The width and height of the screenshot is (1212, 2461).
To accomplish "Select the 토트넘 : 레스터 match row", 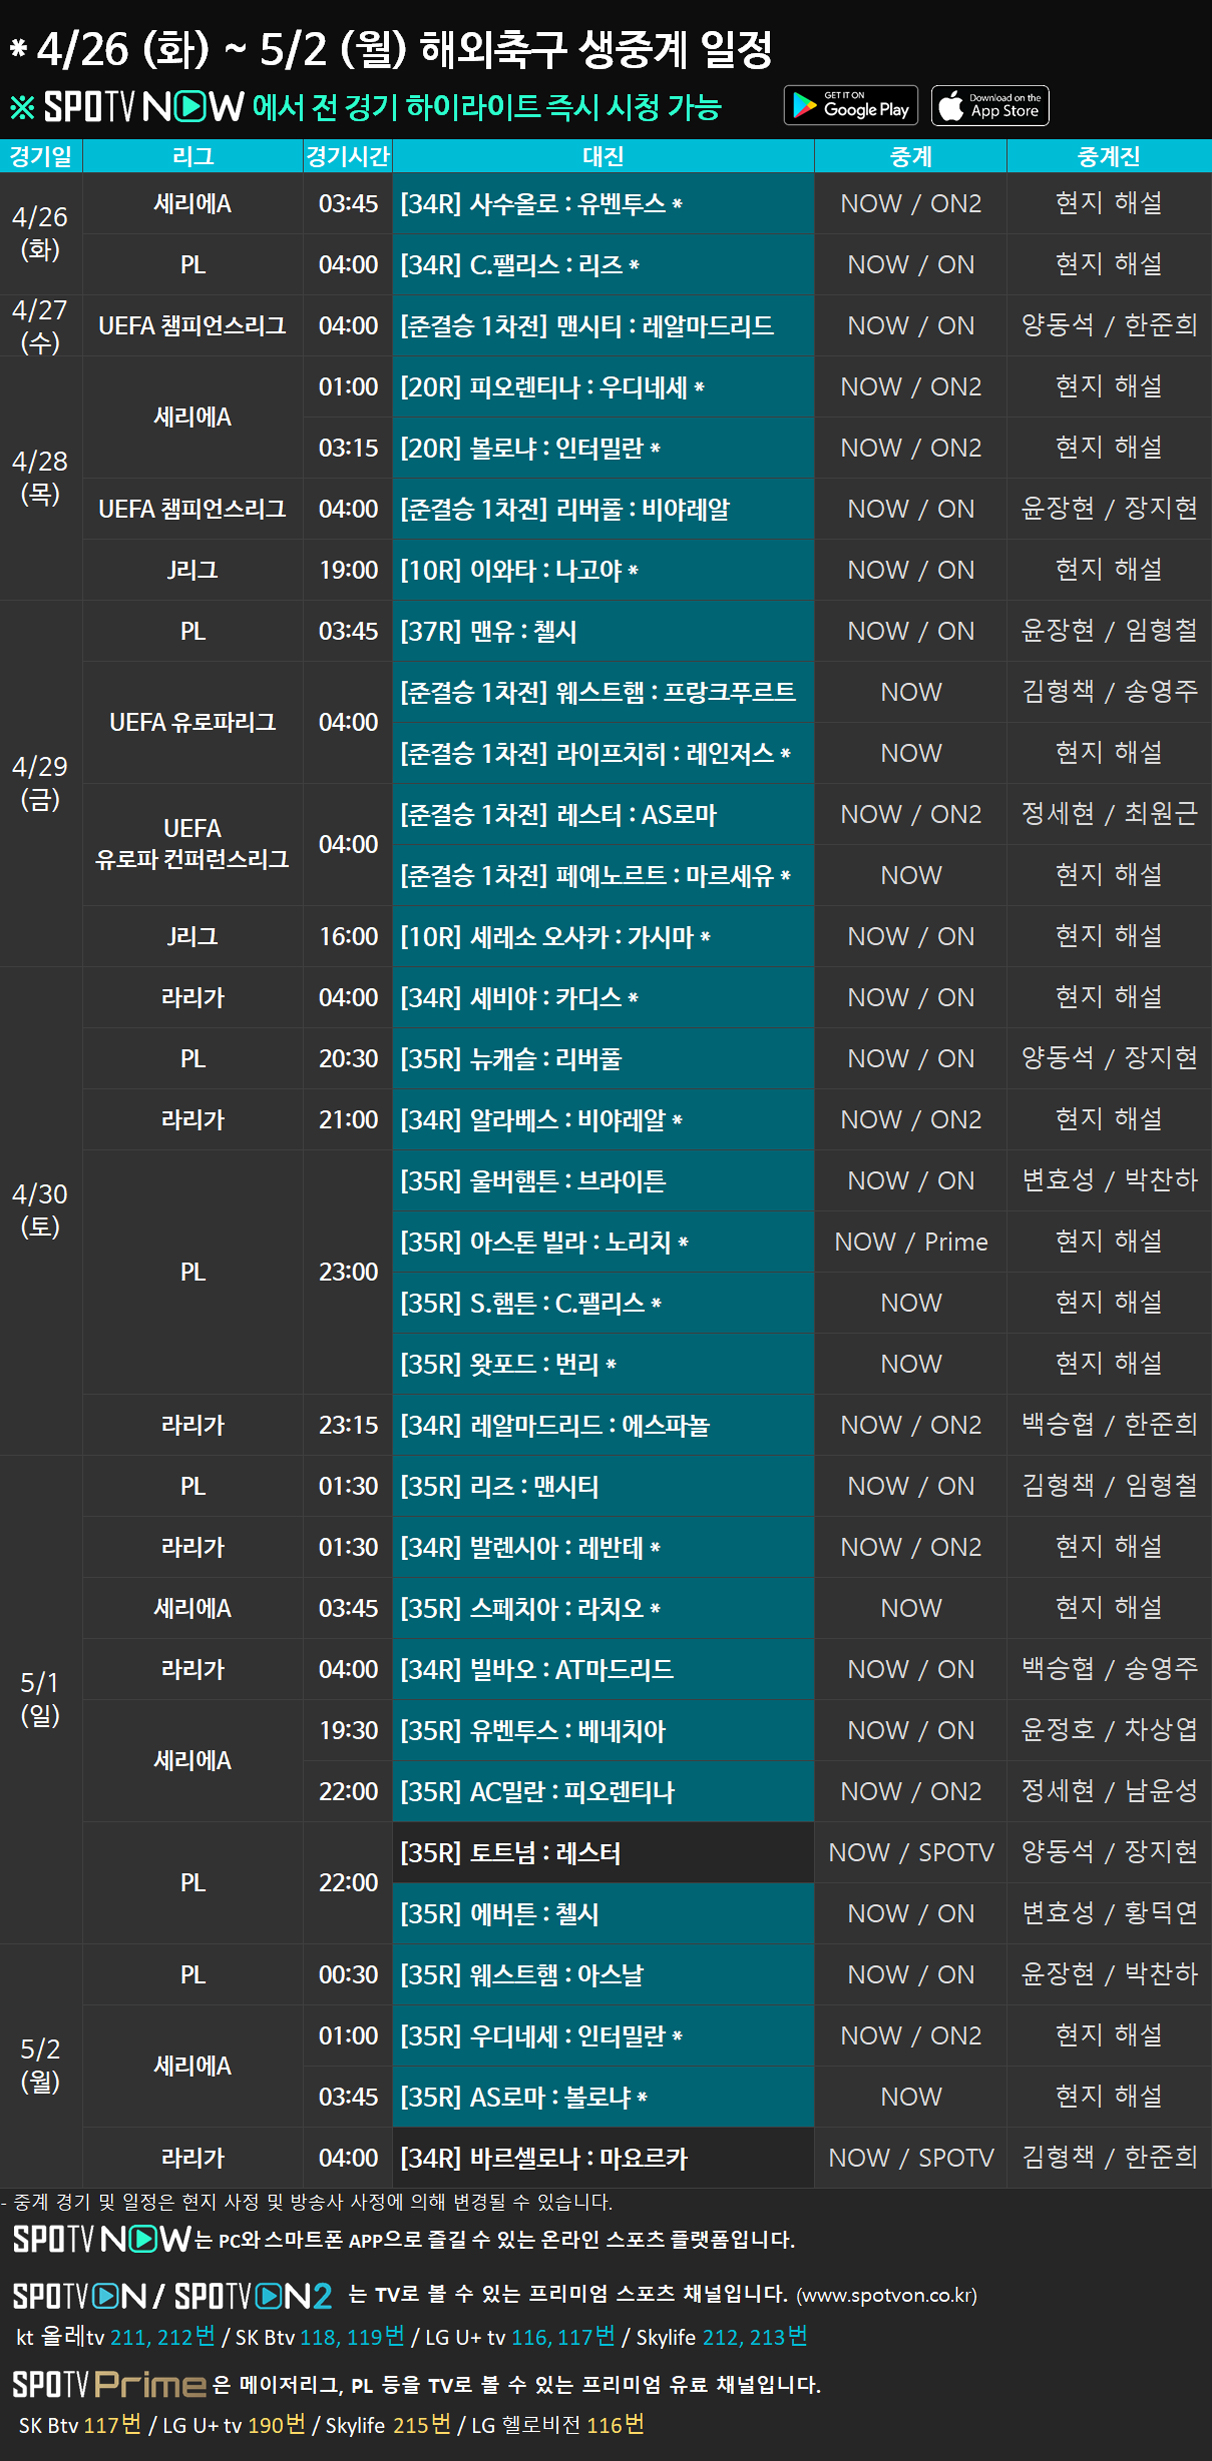I will 602,1853.
